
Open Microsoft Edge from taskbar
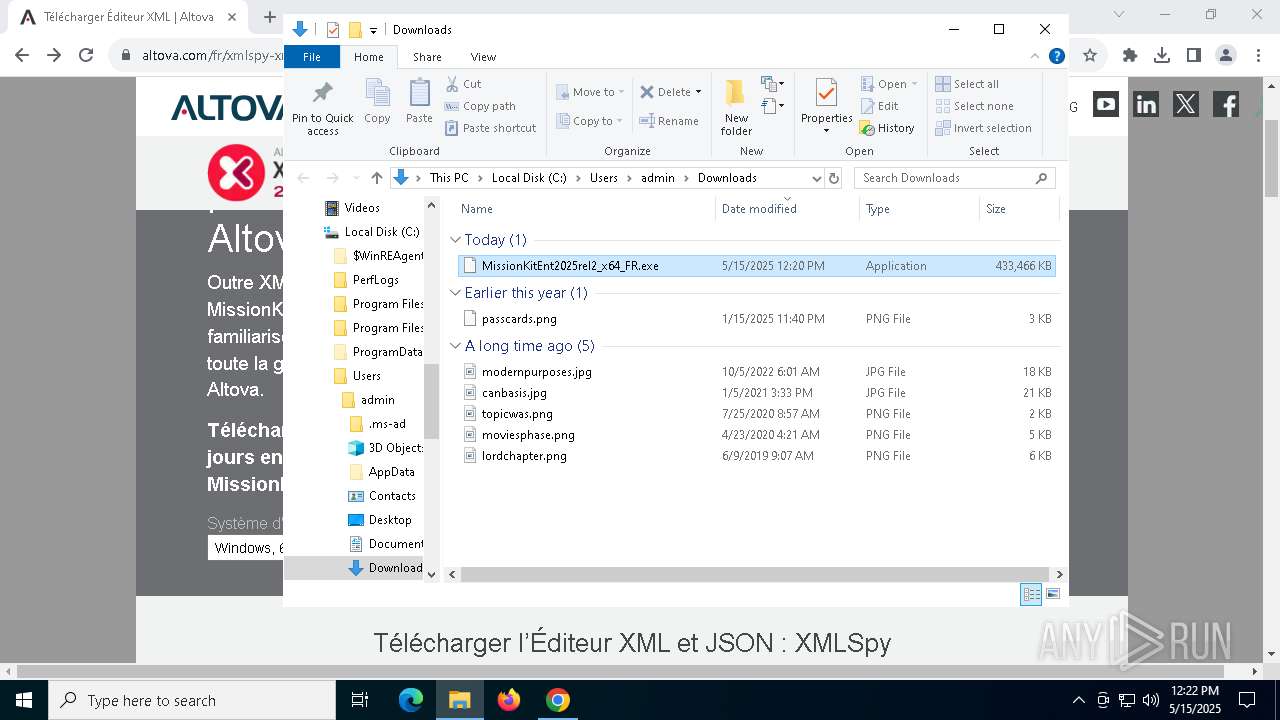[x=411, y=700]
